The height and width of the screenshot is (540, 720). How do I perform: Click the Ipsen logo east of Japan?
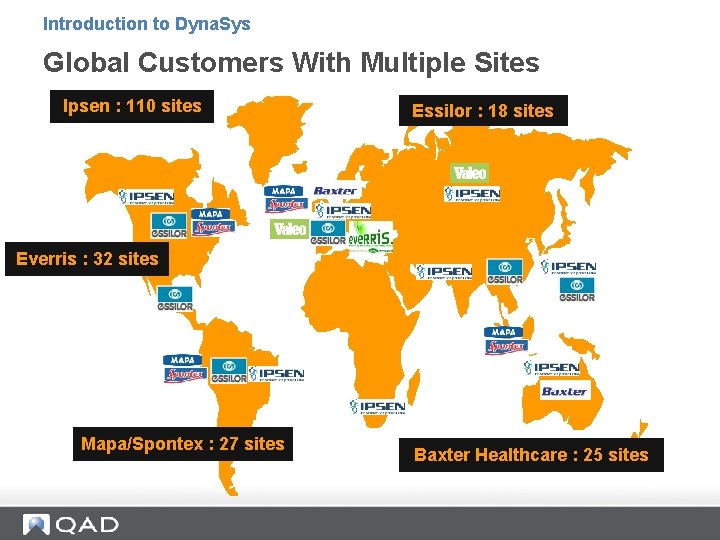[568, 267]
